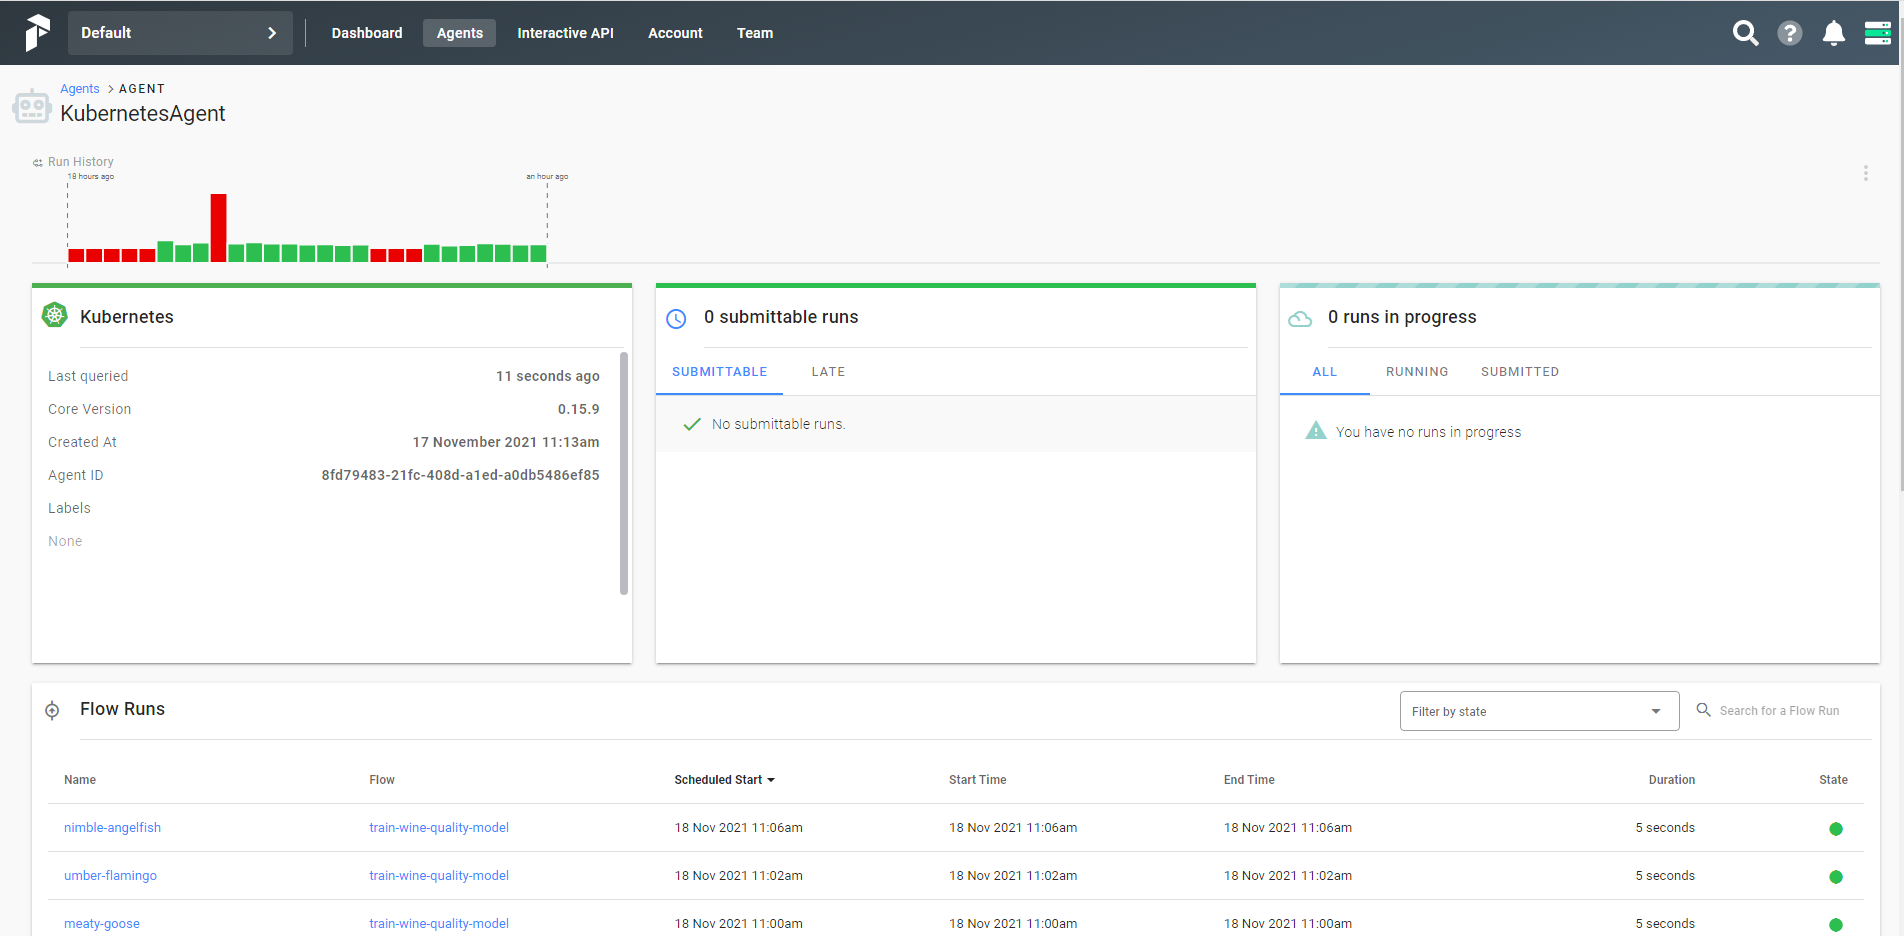The width and height of the screenshot is (1904, 936).
Task: Click the last green bar in Run History
Action: click(538, 253)
